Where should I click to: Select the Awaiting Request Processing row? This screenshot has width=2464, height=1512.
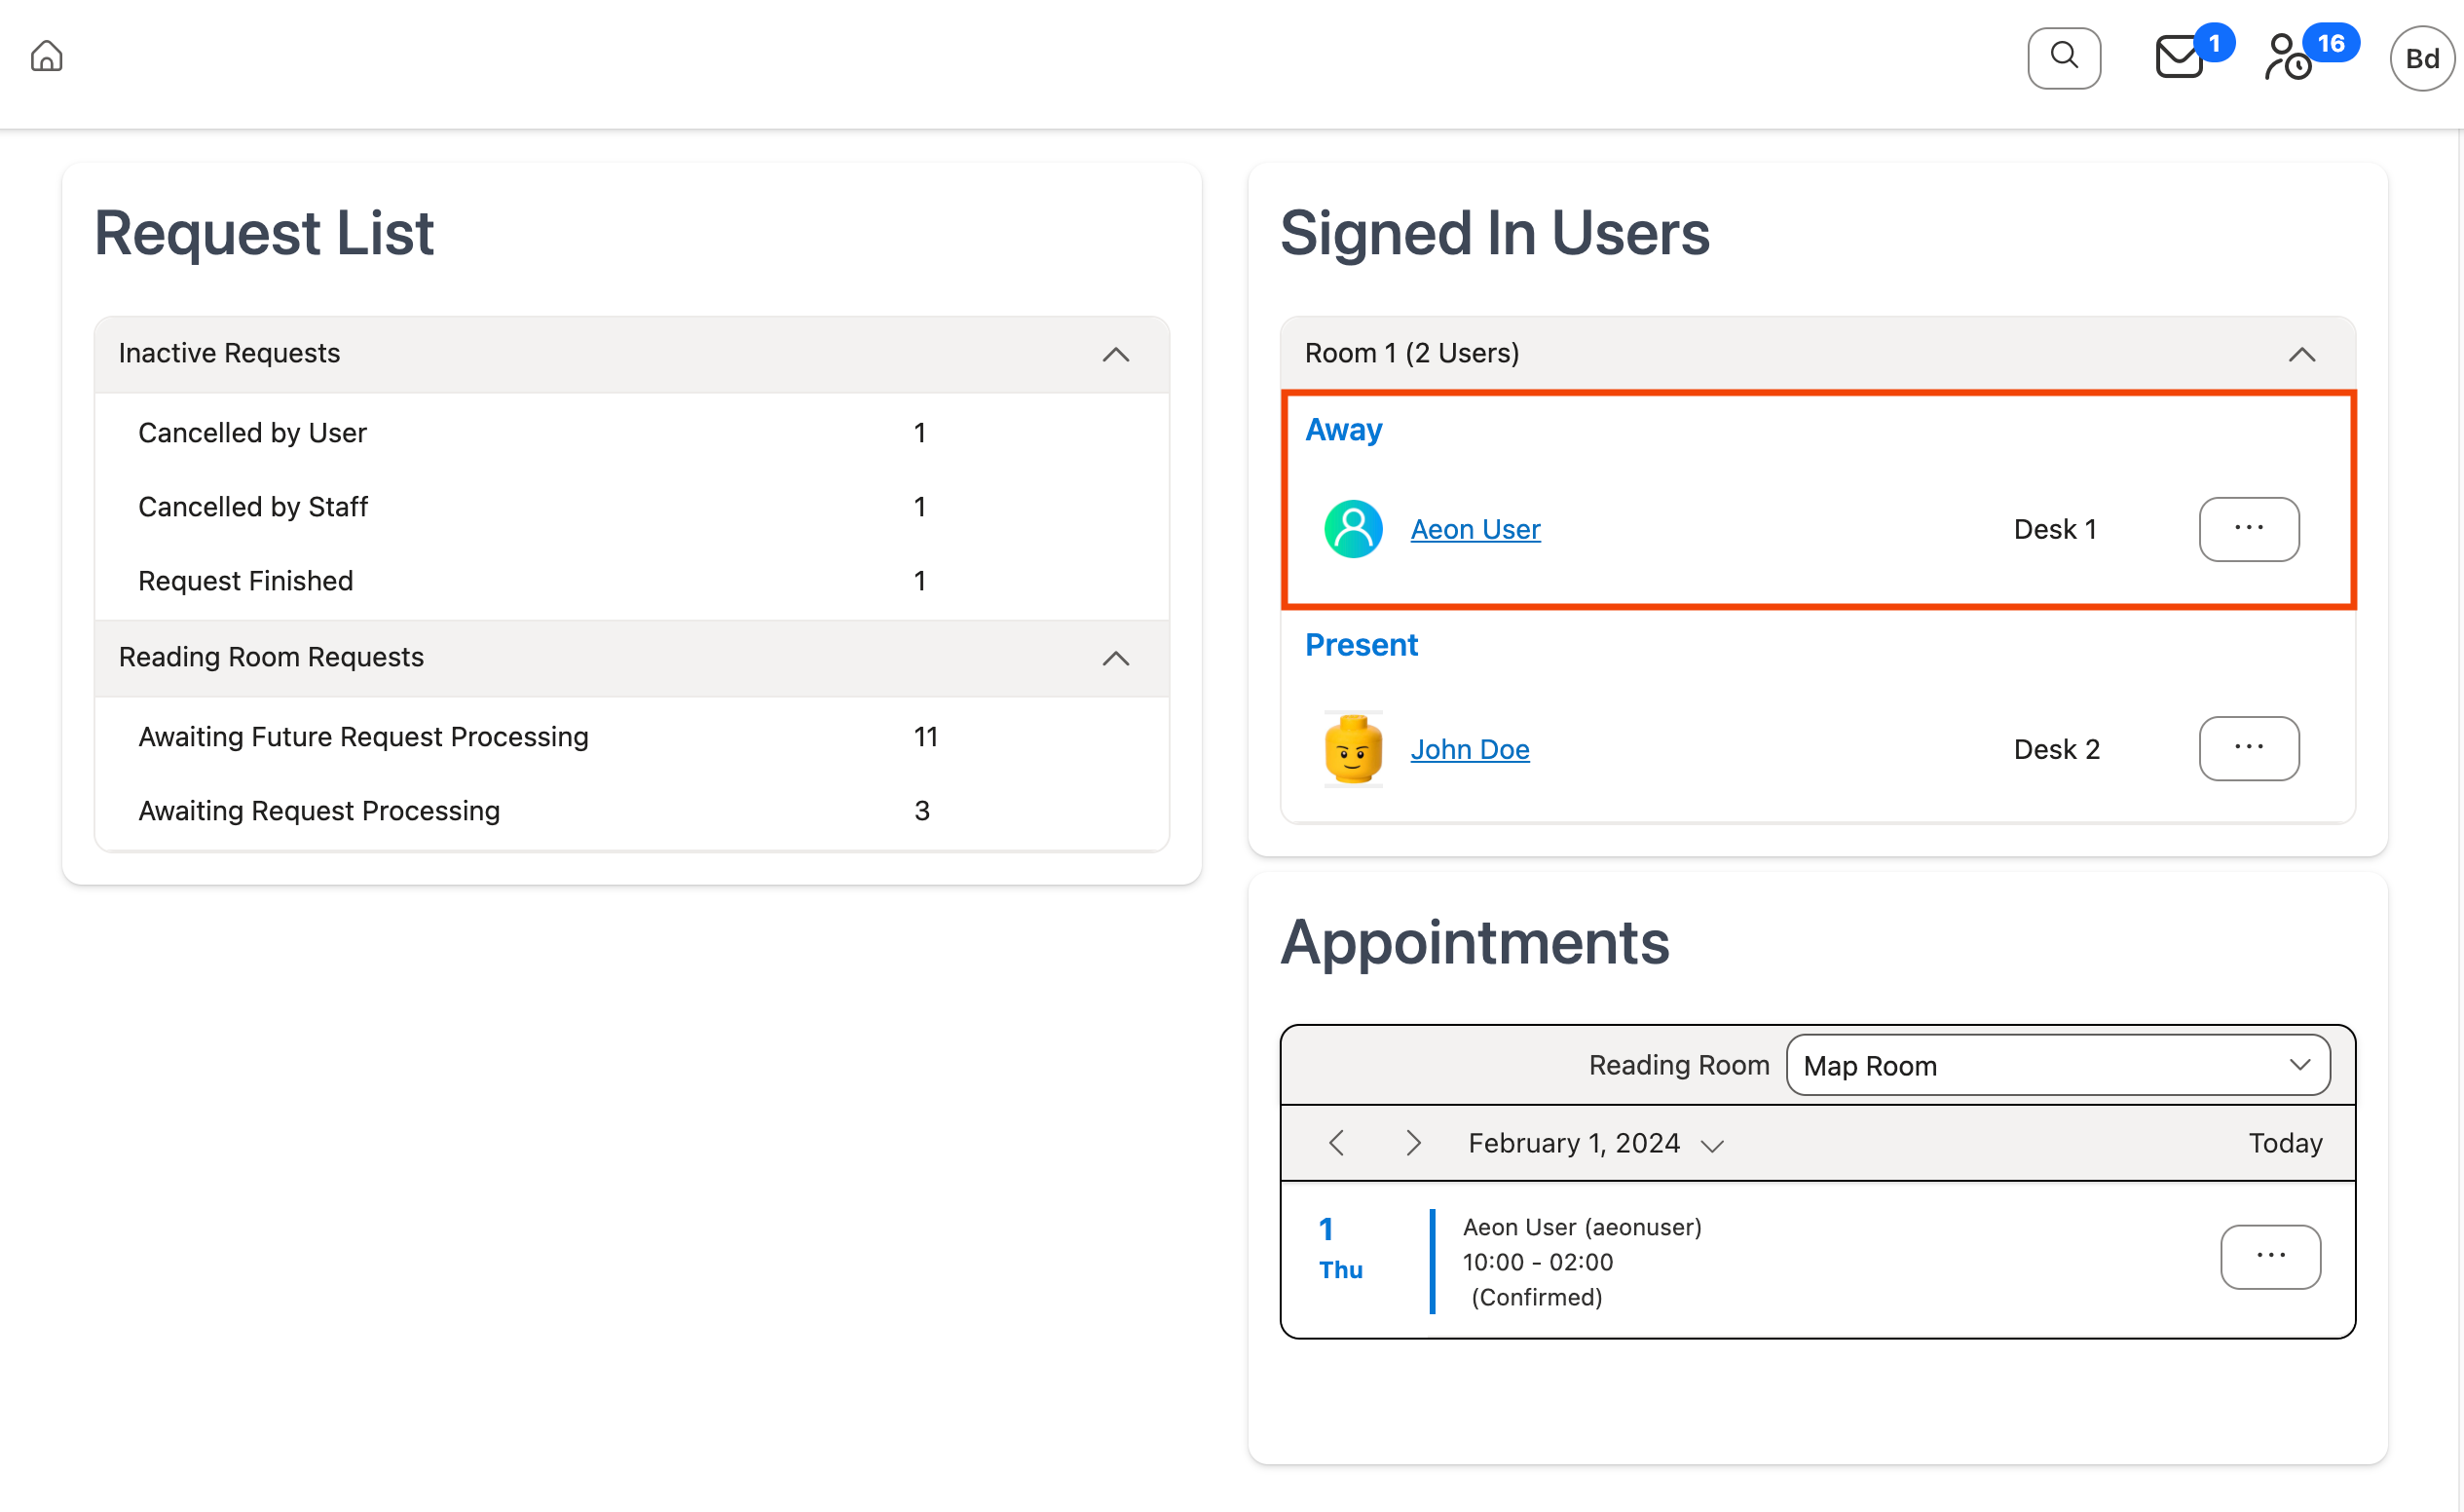coord(319,810)
